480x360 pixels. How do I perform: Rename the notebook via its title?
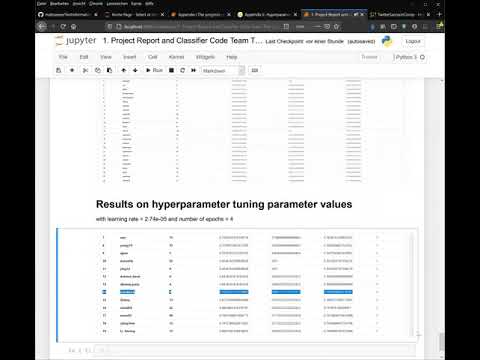(183, 41)
